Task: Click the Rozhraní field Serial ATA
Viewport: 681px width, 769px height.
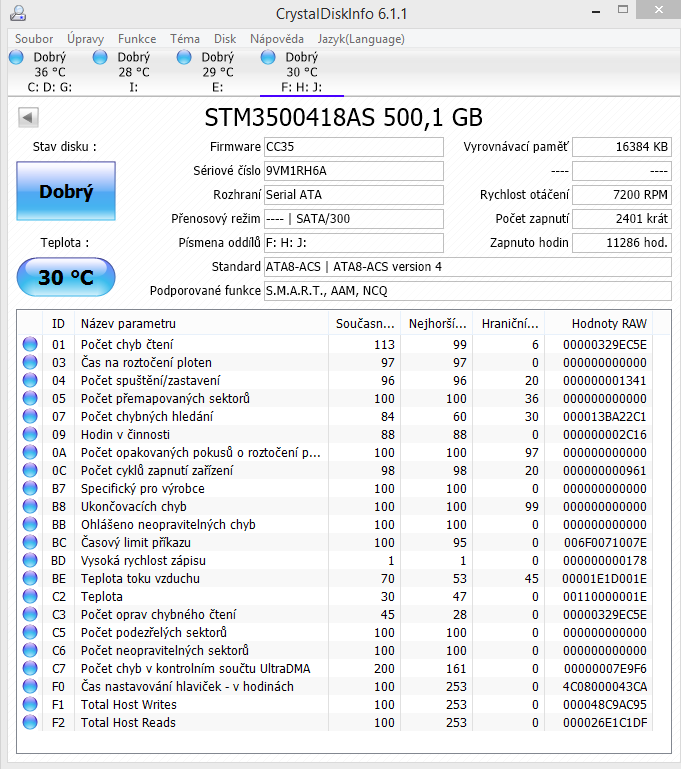Action: 353,195
